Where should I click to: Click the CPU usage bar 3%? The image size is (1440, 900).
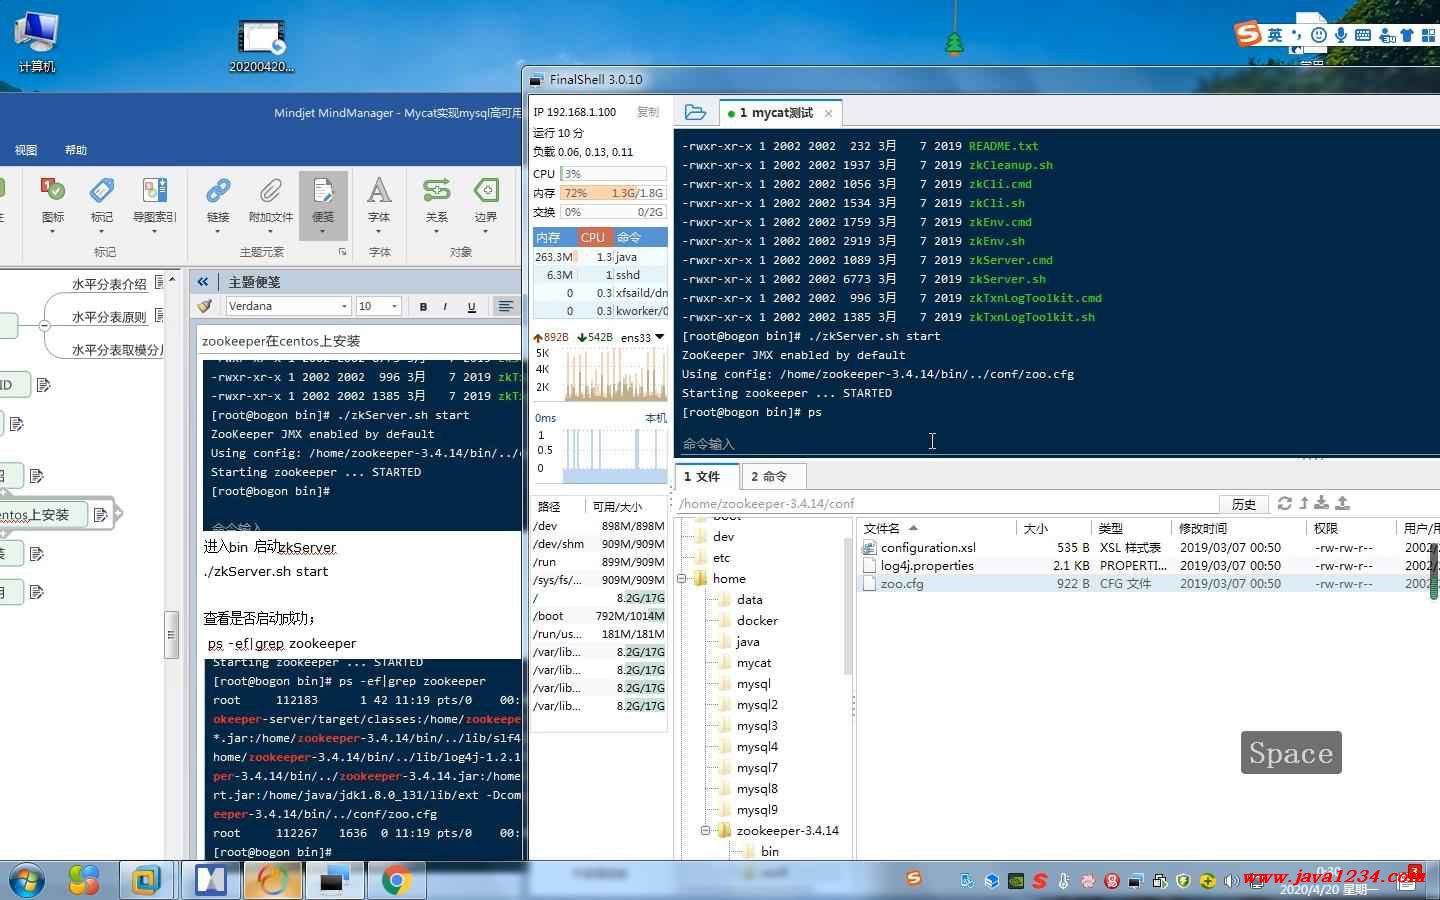(613, 174)
